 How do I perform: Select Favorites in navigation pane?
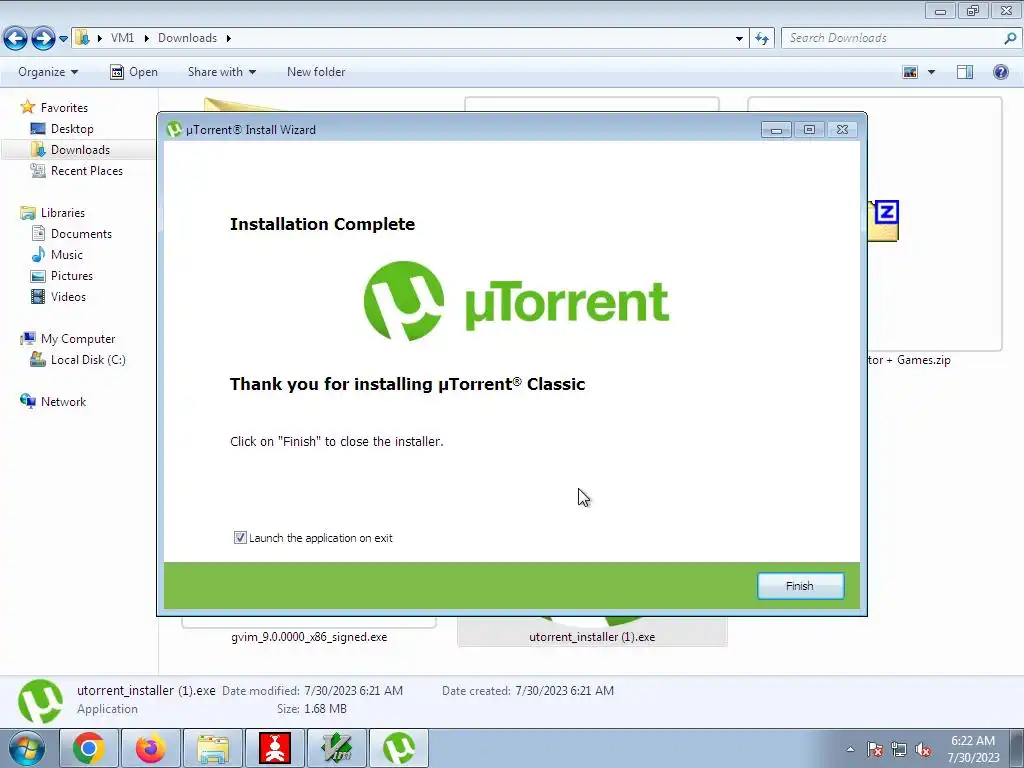tap(64, 108)
